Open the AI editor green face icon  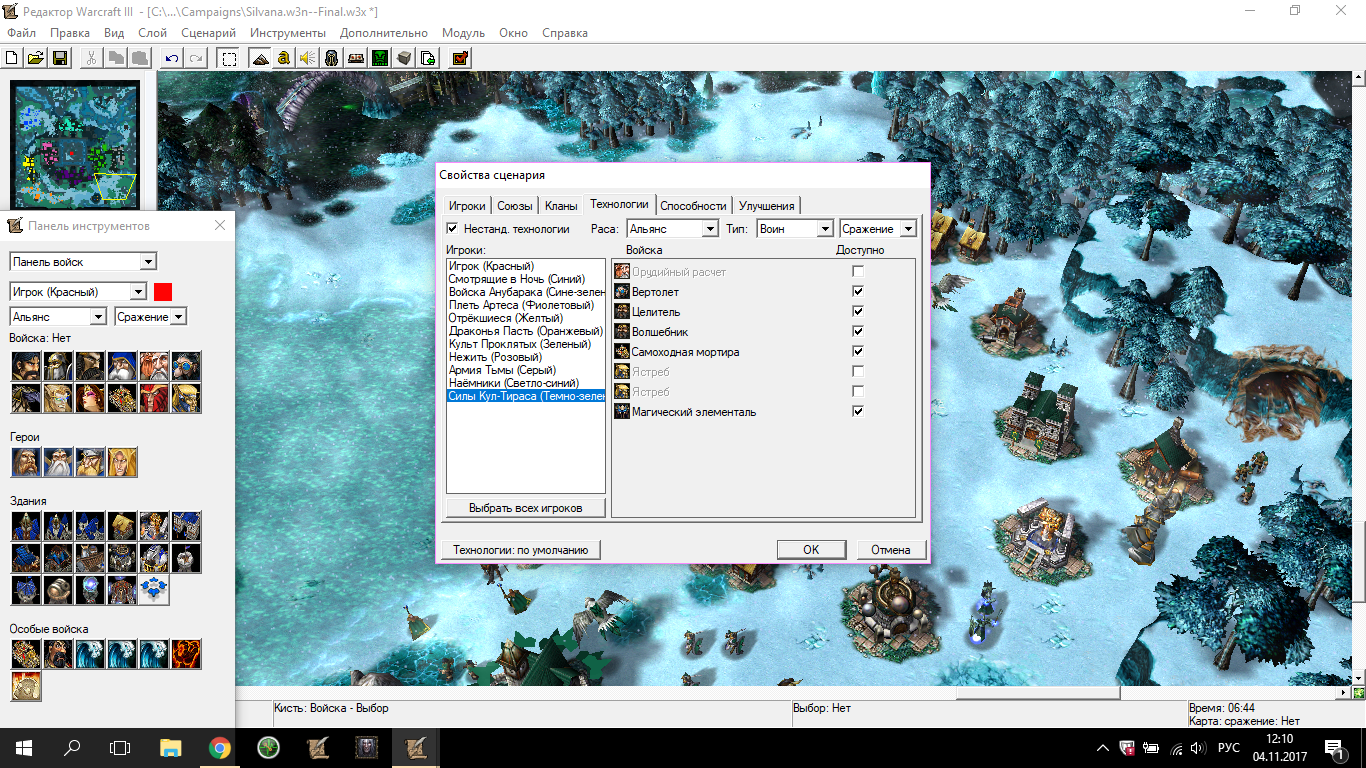point(380,58)
